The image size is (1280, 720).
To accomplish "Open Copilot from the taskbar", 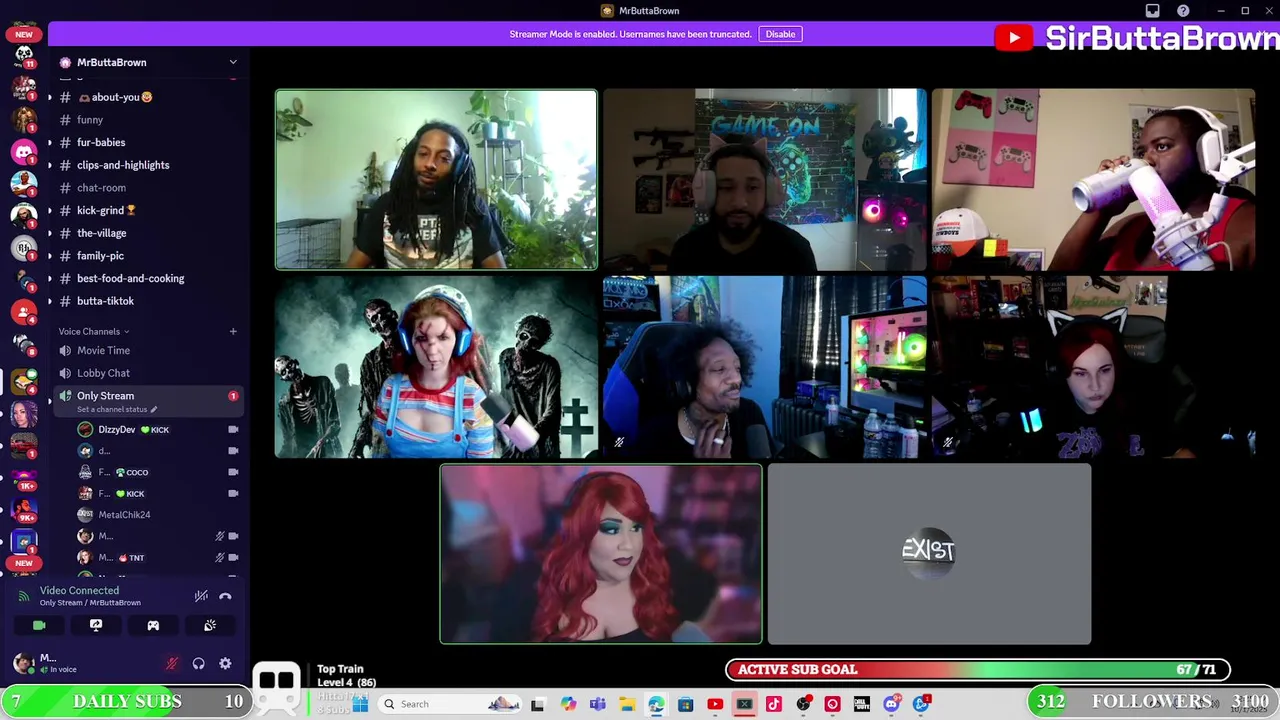I will (568, 704).
